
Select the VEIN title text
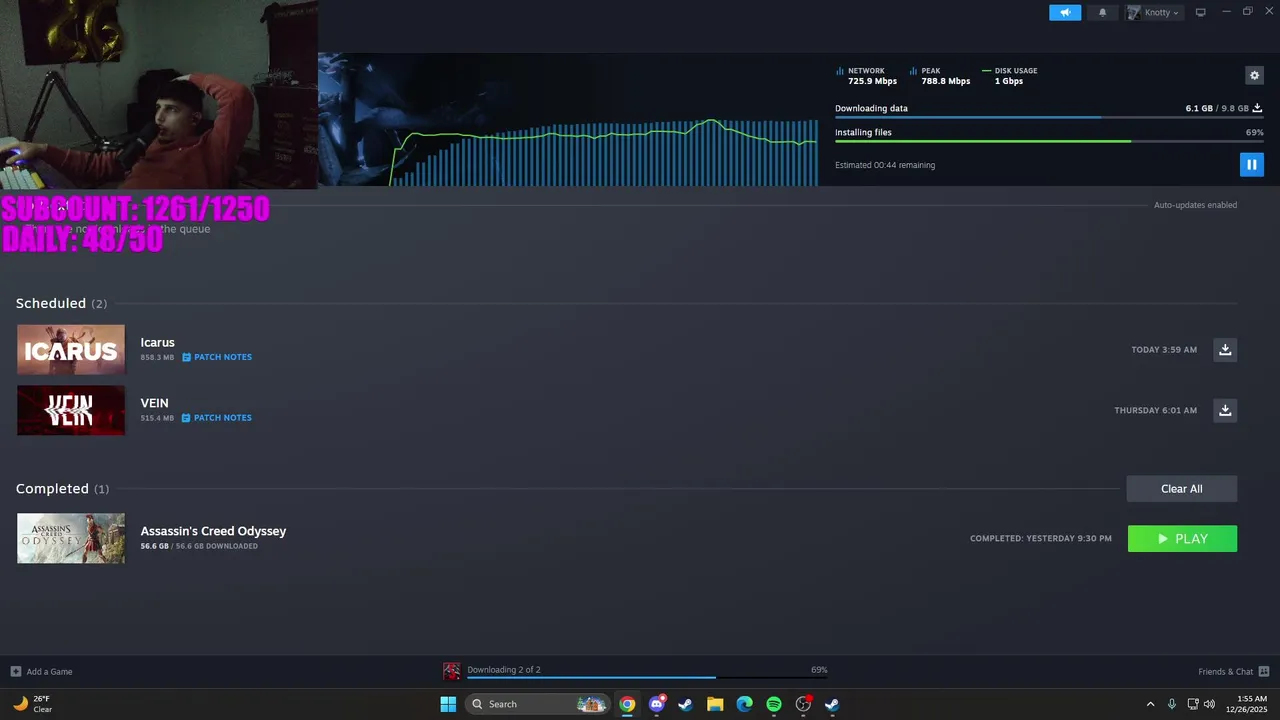click(154, 403)
